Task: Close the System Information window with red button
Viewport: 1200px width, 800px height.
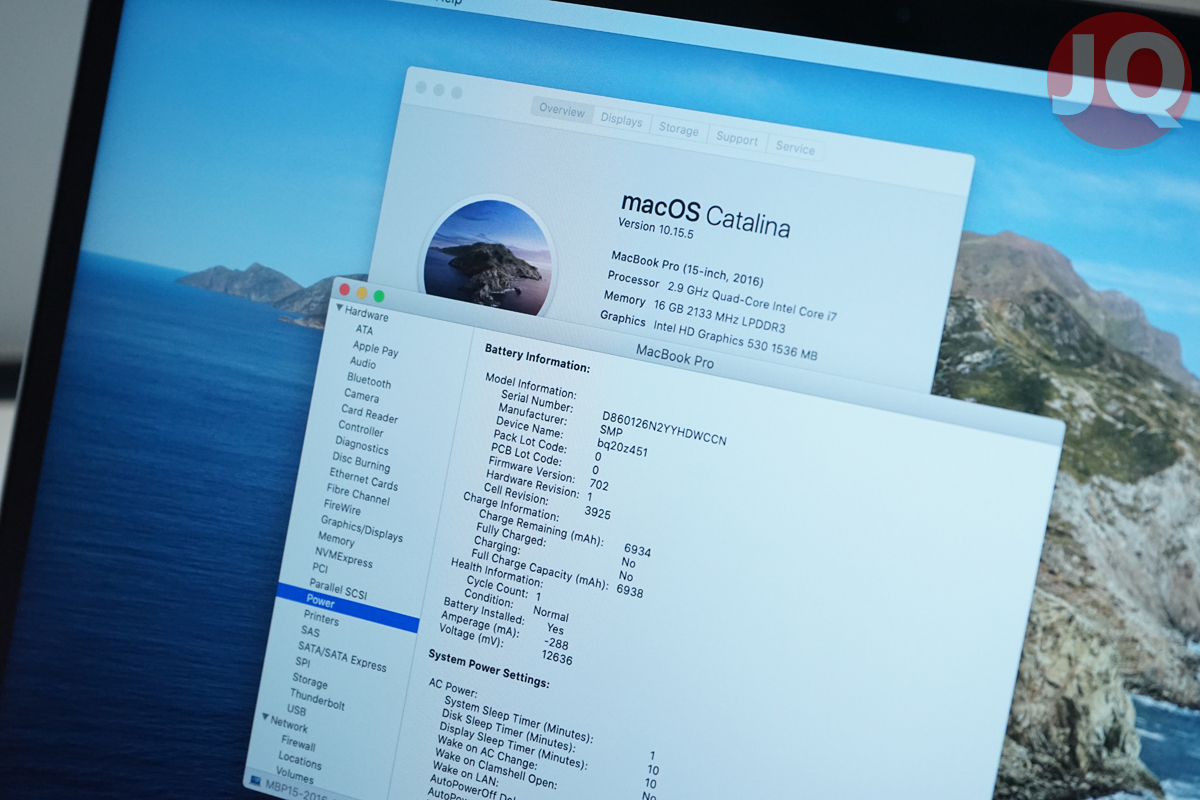Action: click(345, 289)
